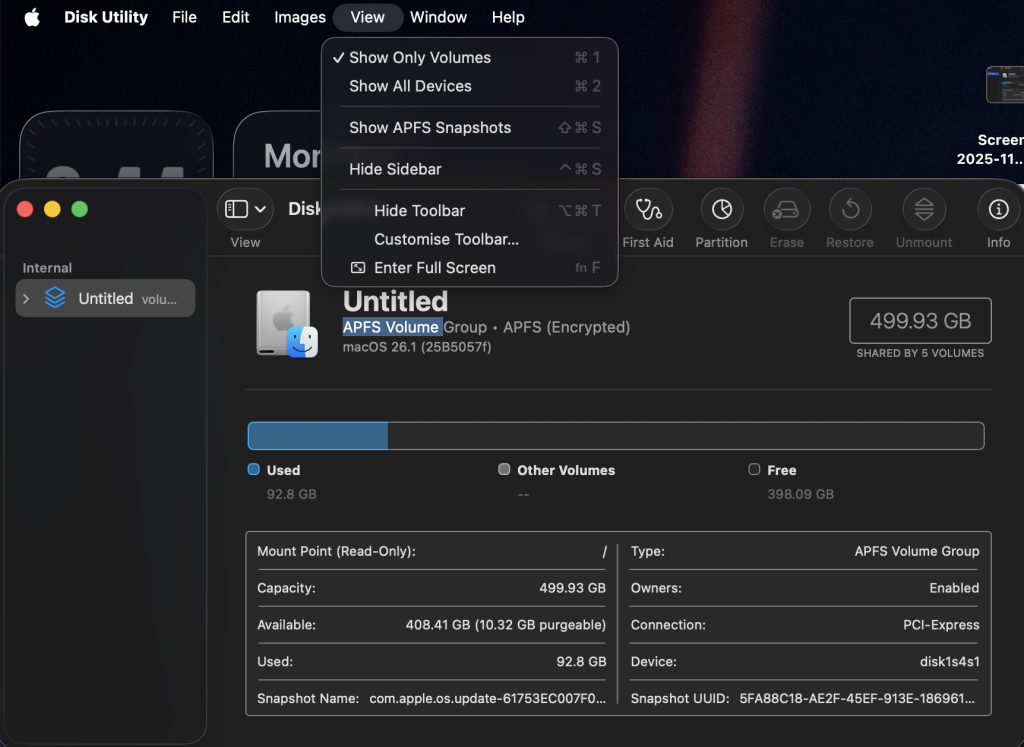Open the View dropdown arrow on the toolbar
The width and height of the screenshot is (1024, 747).
pyautogui.click(x=258, y=209)
